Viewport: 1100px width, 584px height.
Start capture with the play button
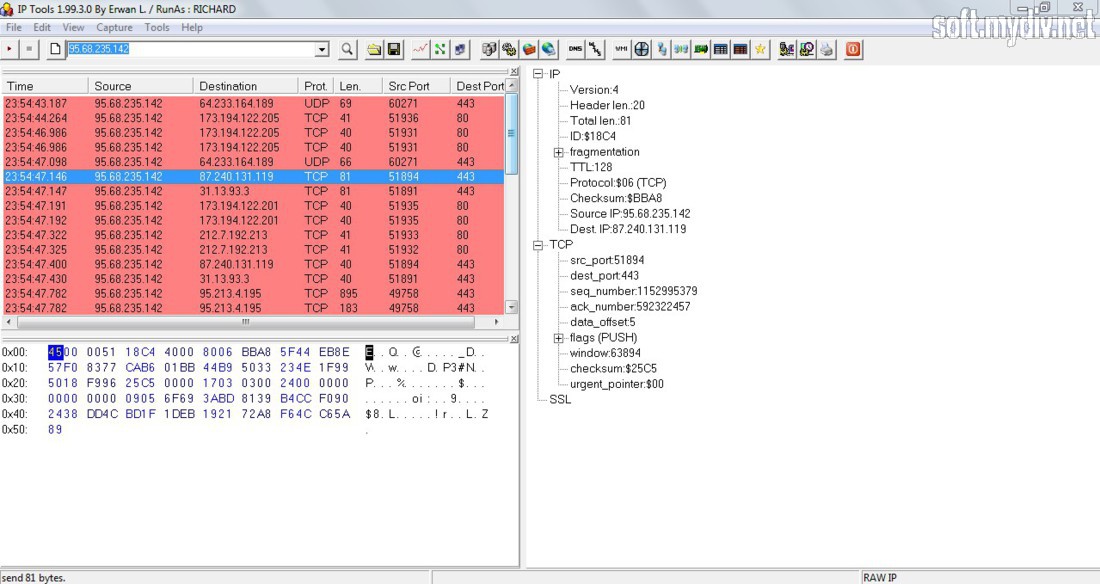click(x=10, y=49)
